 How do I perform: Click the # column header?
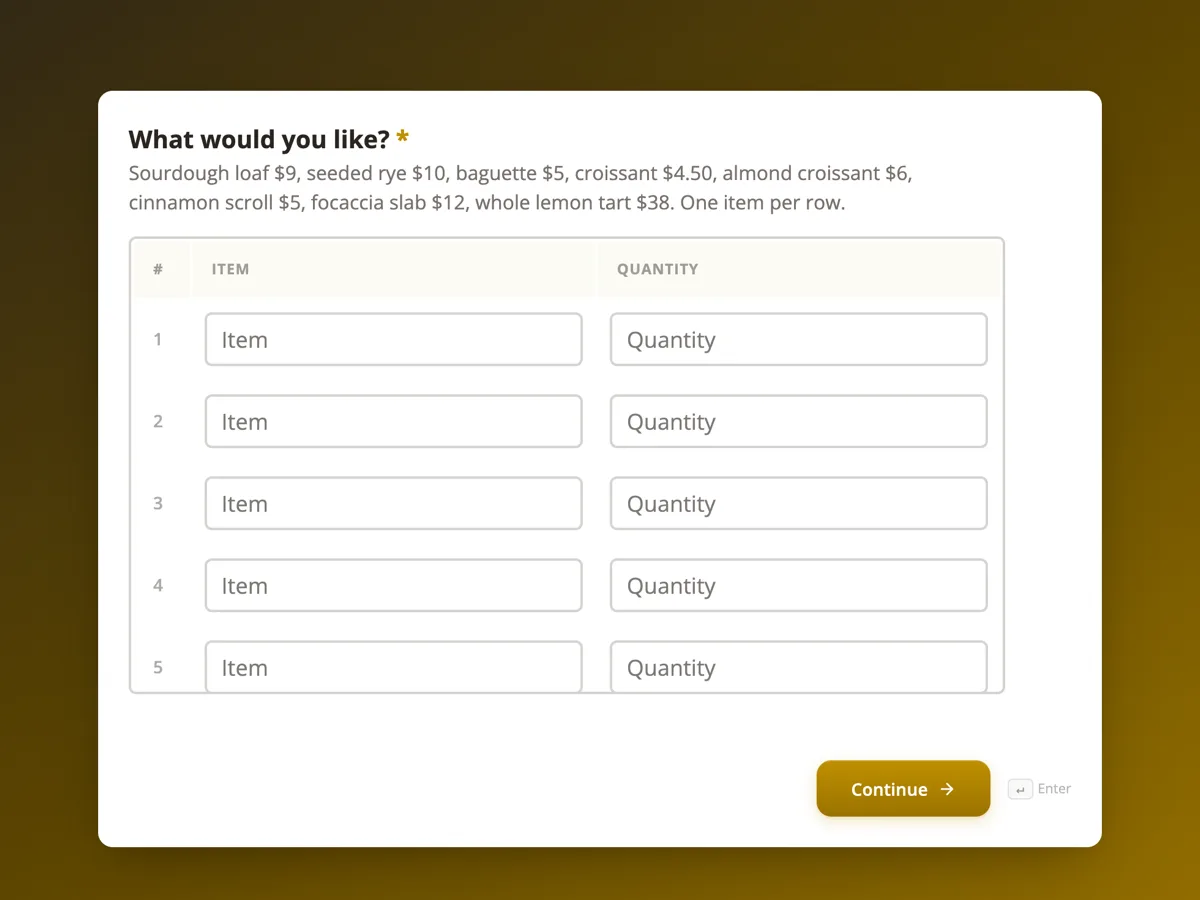click(x=158, y=269)
